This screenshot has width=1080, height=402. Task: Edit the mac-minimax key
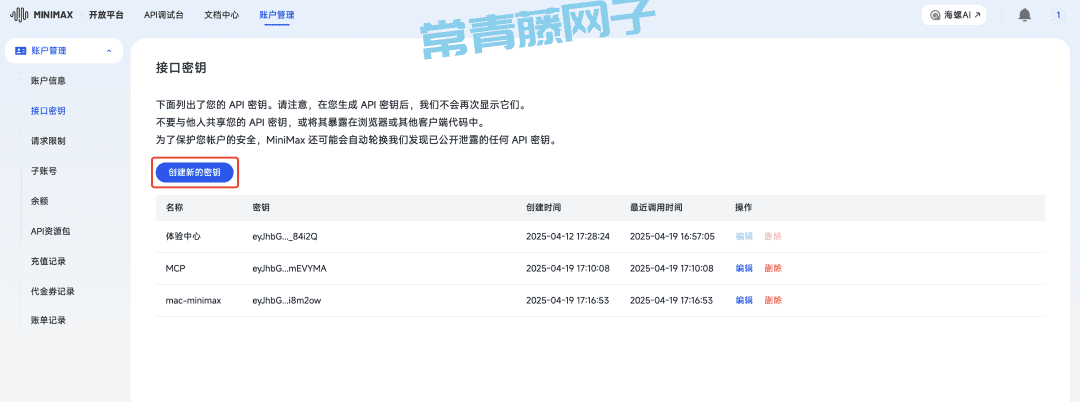(x=744, y=300)
